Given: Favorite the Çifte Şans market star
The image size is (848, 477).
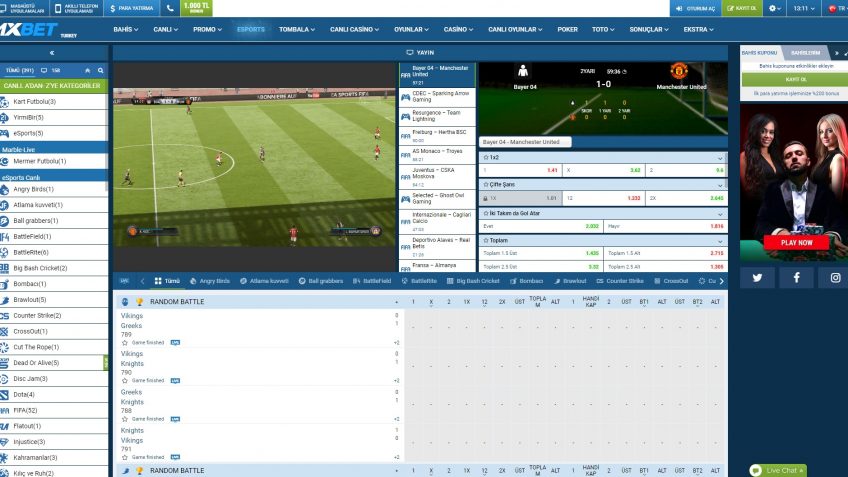Looking at the screenshot, I should 486,184.
